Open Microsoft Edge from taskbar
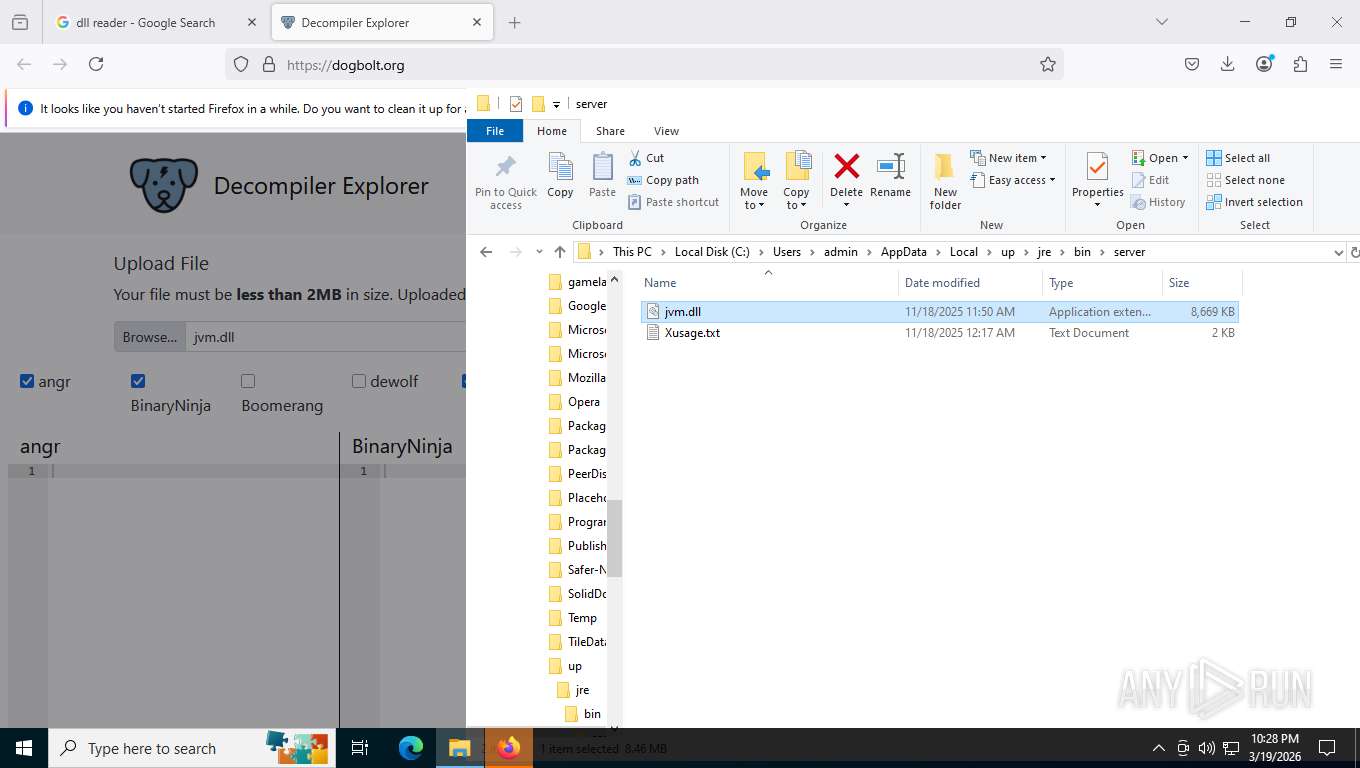 [x=411, y=748]
